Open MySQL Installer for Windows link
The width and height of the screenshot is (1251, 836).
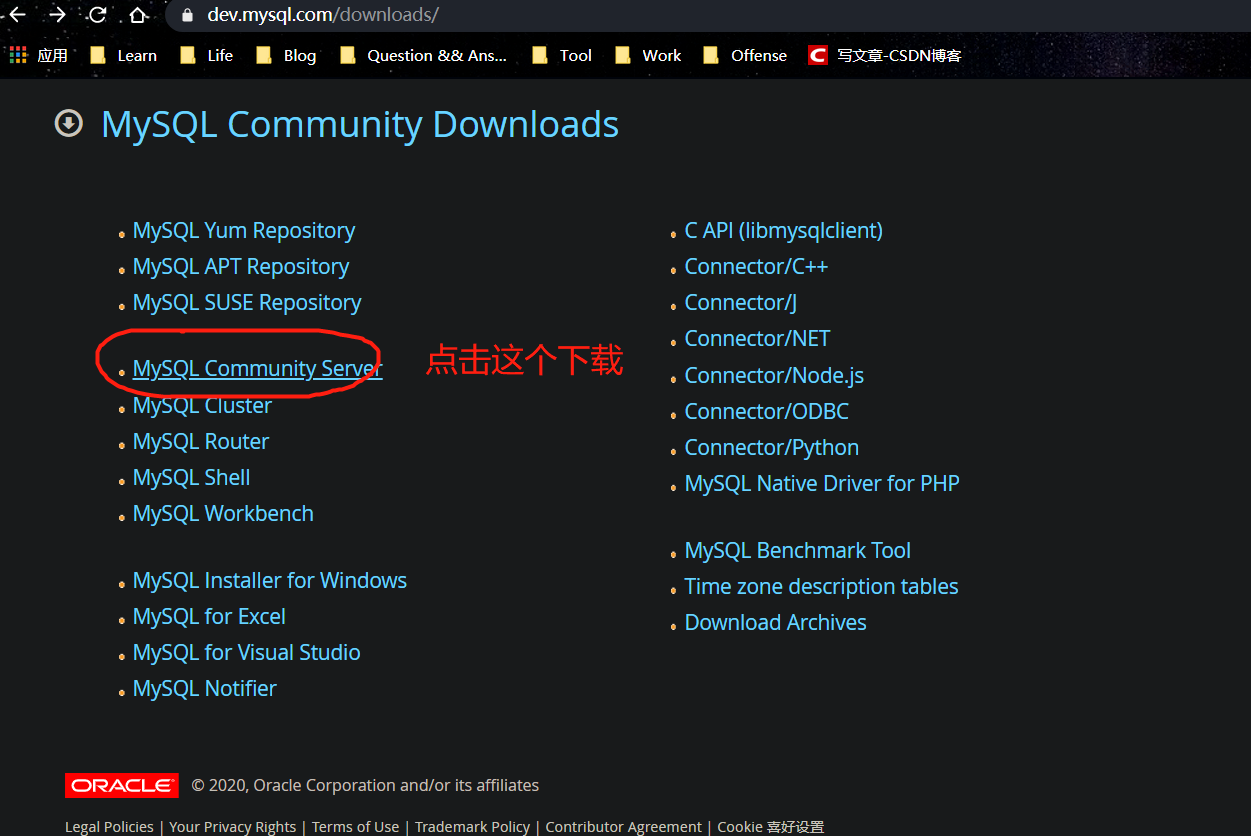(270, 580)
